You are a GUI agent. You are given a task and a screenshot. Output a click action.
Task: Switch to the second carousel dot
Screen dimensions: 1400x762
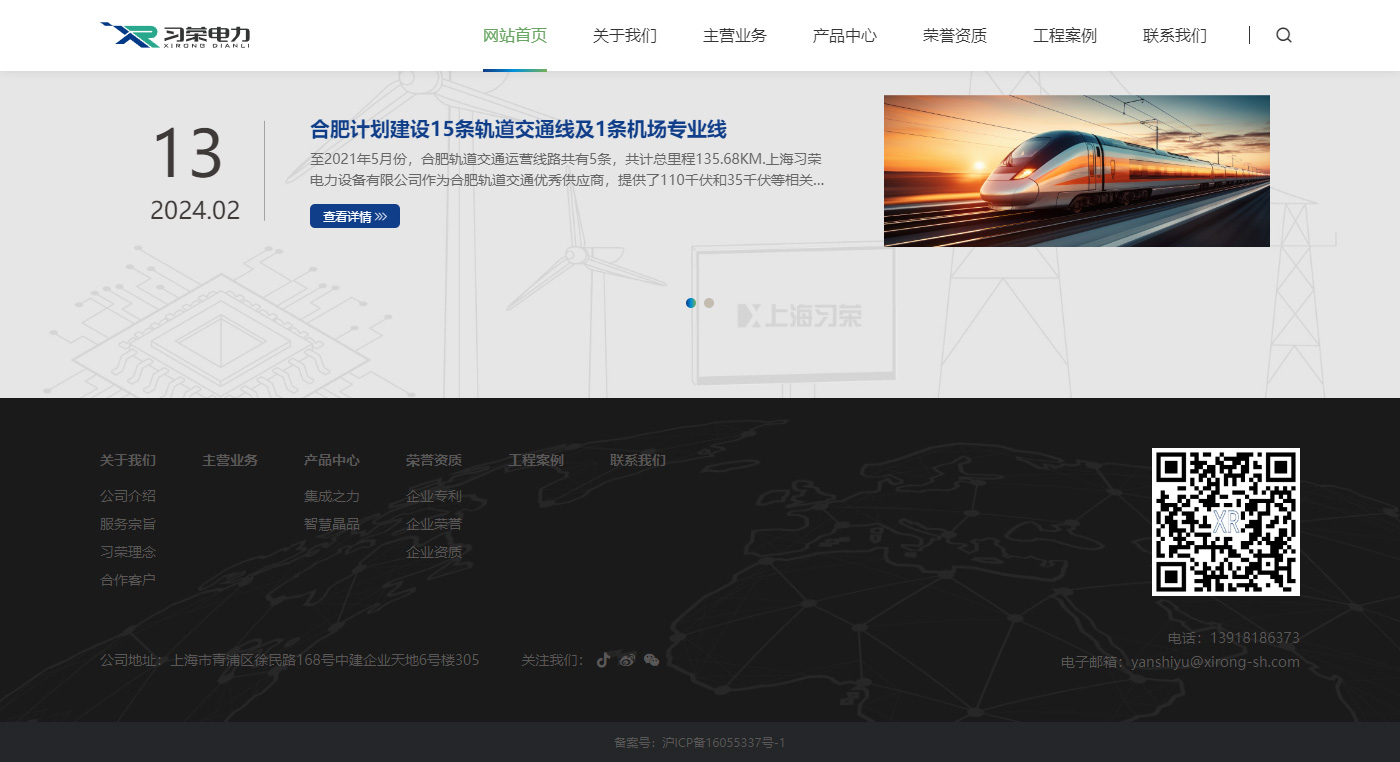[709, 303]
